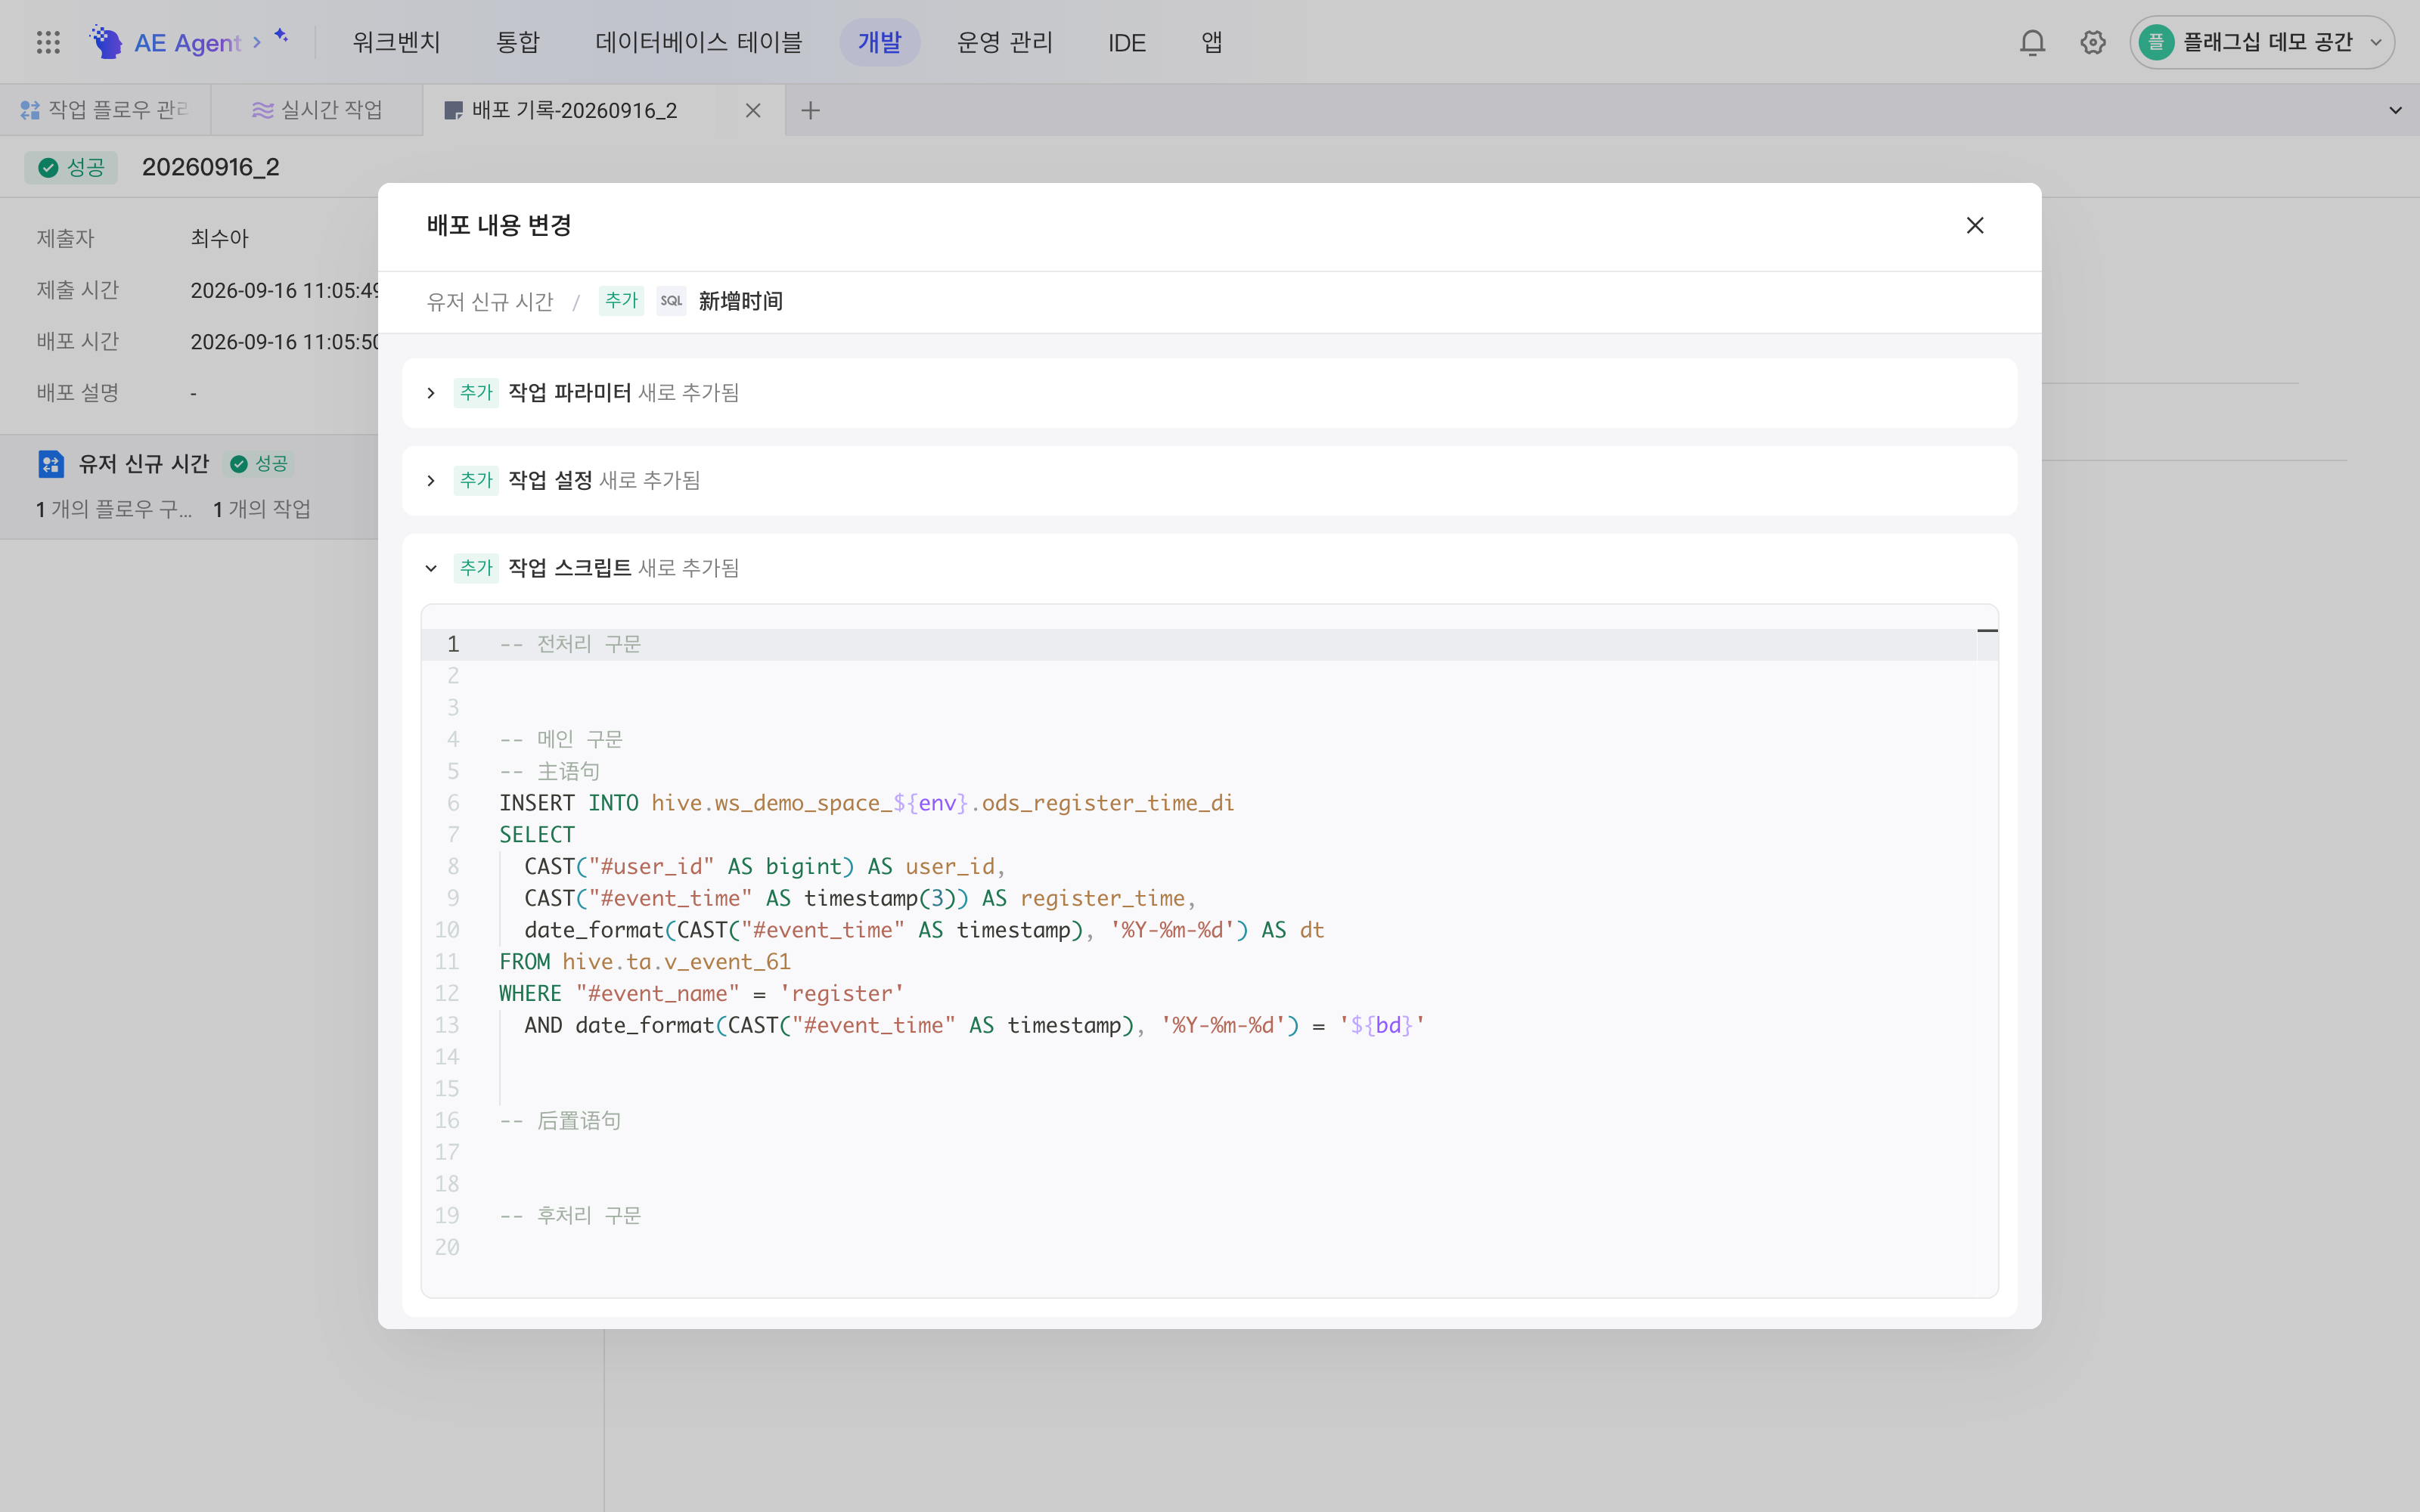Click the FROM hive.ta.v_event_61 code line
The height and width of the screenshot is (1512, 2420).
click(645, 962)
